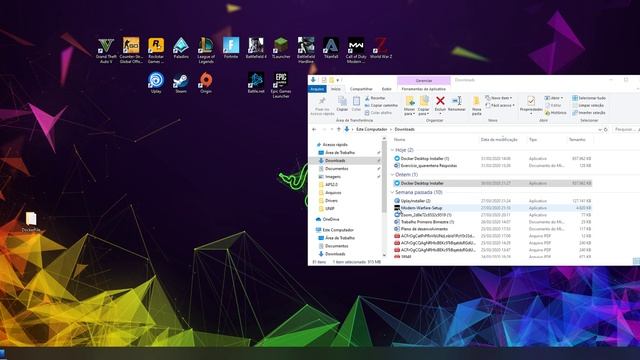Click Selecionar tudo in the ribbon
The height and width of the screenshot is (360, 640).
point(589,98)
